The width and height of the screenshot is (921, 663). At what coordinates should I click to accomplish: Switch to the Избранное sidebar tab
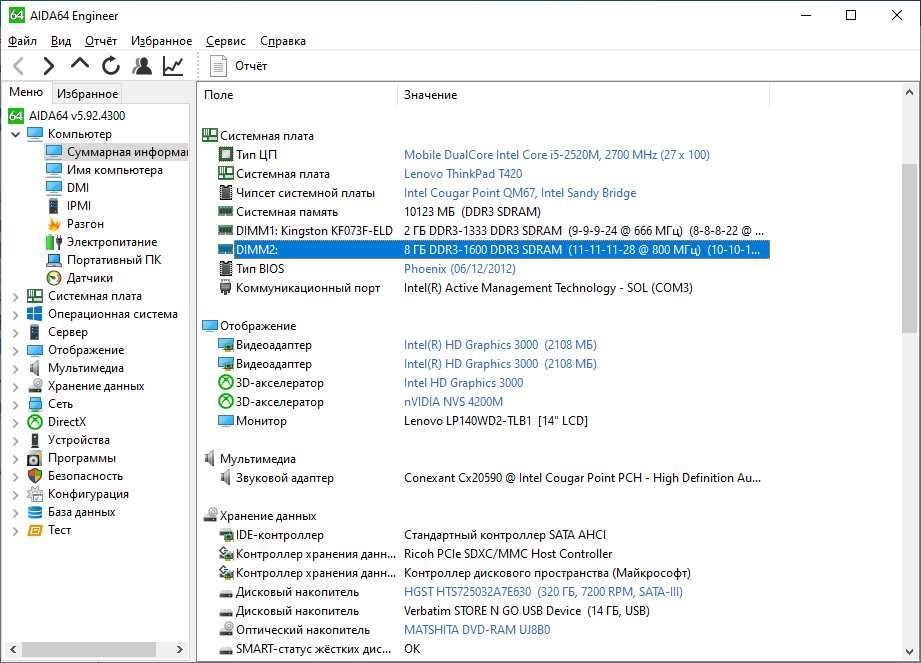click(x=88, y=93)
